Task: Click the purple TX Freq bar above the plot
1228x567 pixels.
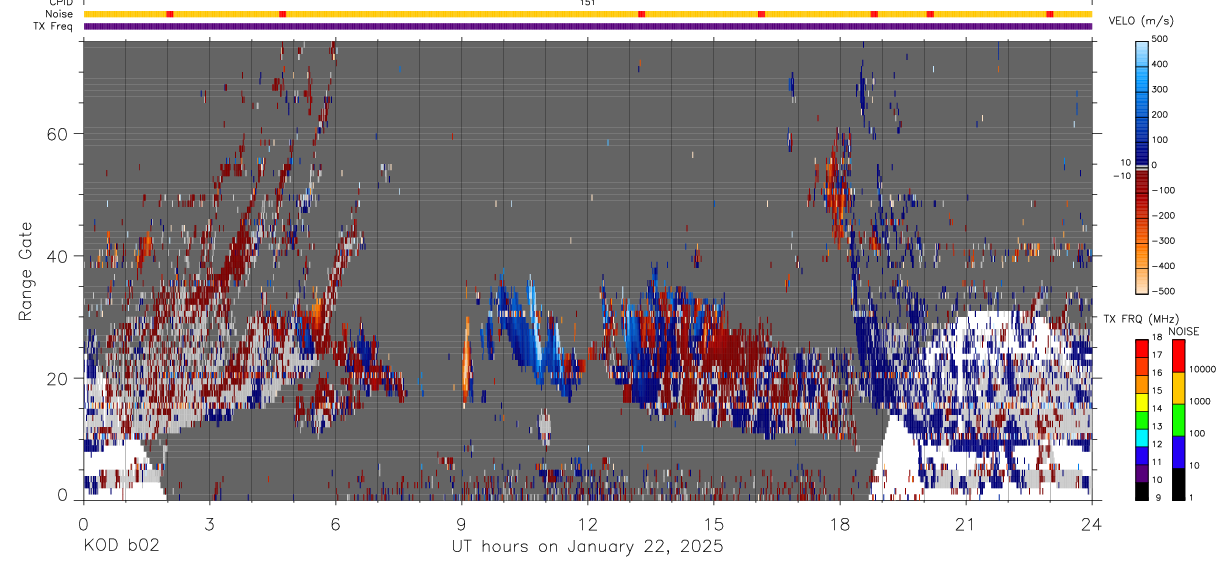Action: 588,26
